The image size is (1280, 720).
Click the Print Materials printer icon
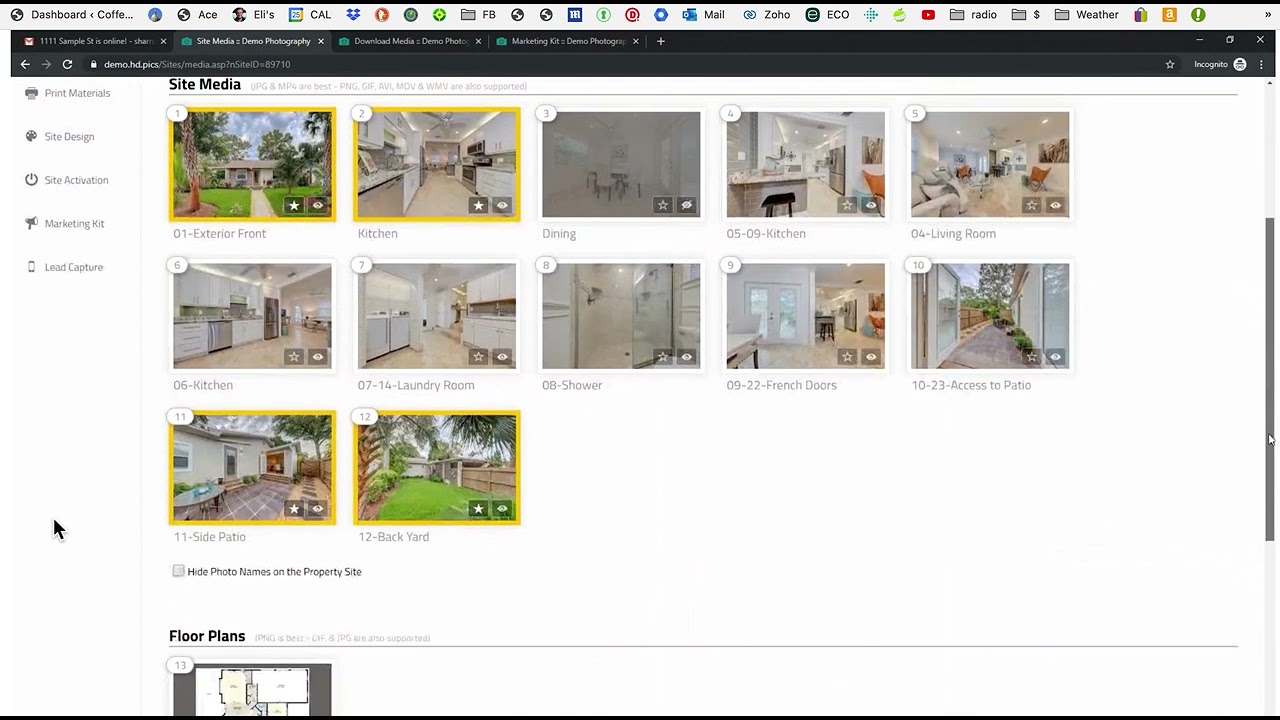click(31, 93)
